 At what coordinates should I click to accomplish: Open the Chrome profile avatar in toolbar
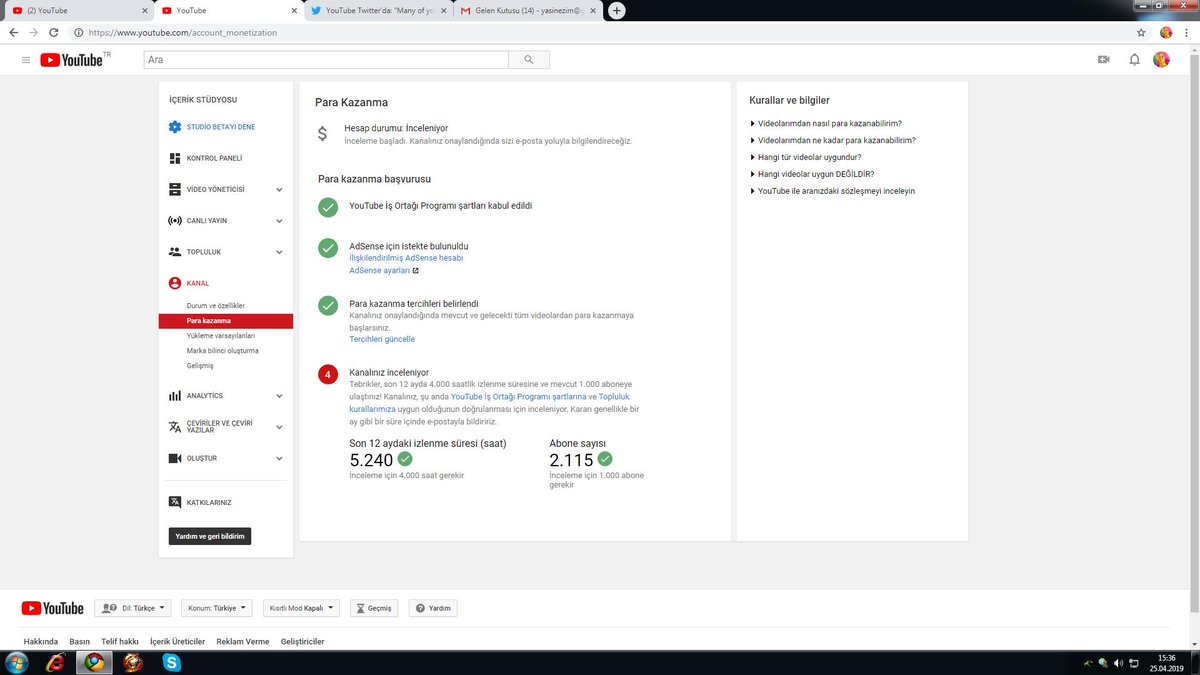tap(1166, 32)
